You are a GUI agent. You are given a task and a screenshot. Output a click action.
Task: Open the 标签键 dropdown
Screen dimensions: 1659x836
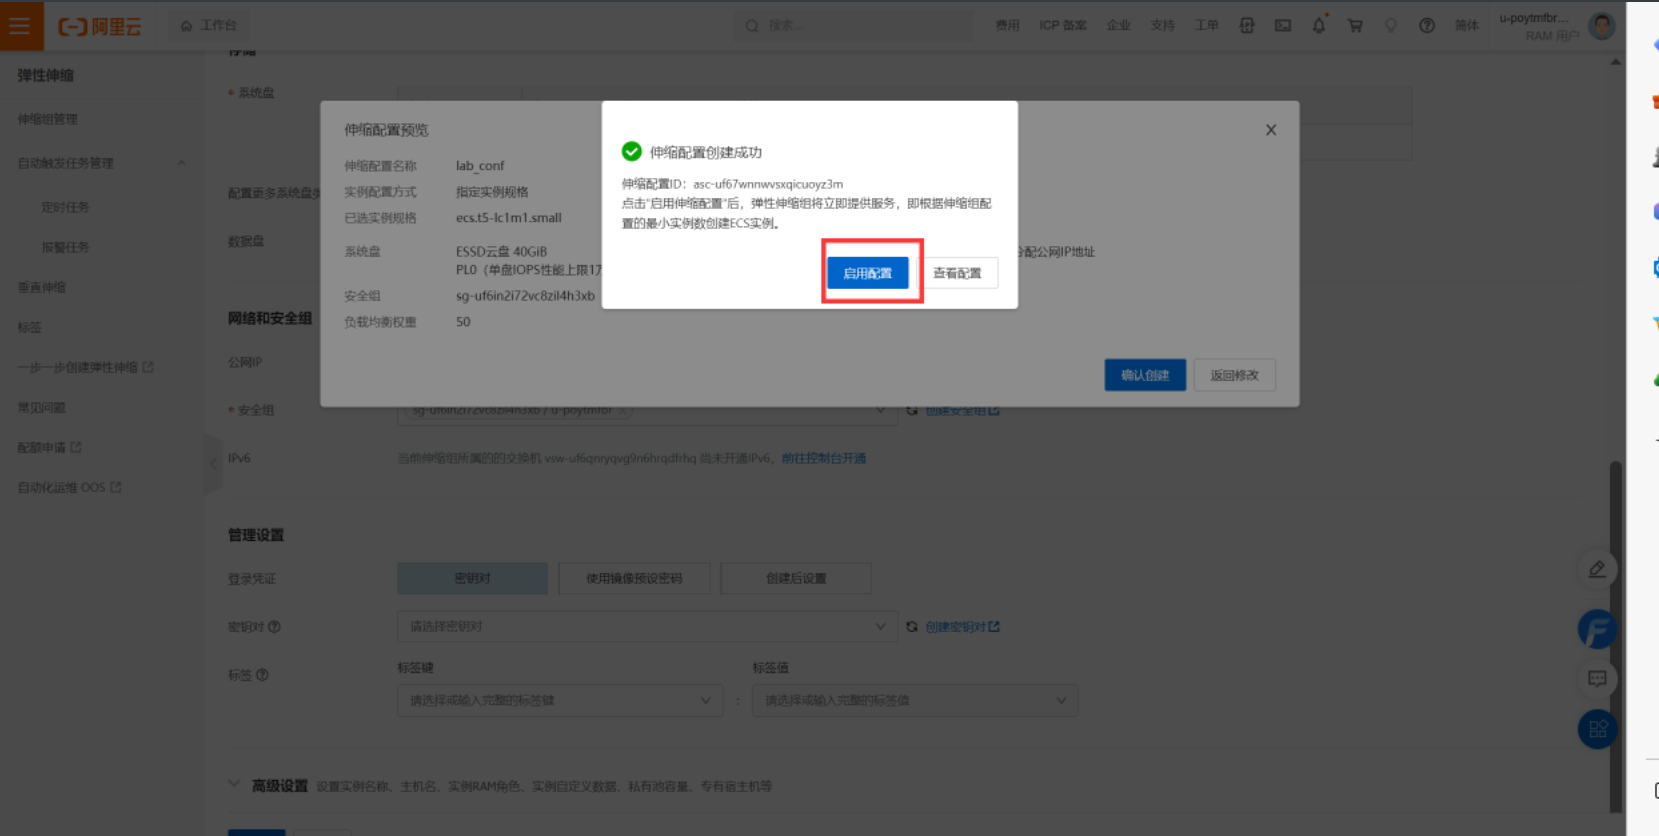coord(560,700)
